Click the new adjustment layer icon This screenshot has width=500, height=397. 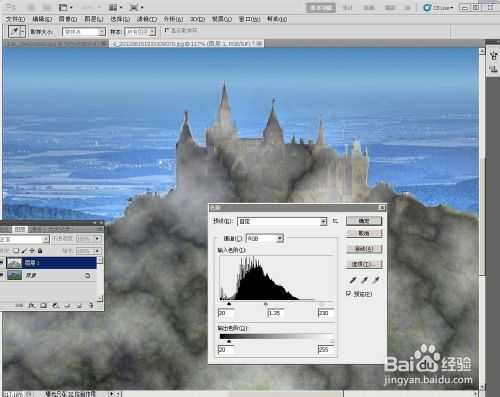55,305
